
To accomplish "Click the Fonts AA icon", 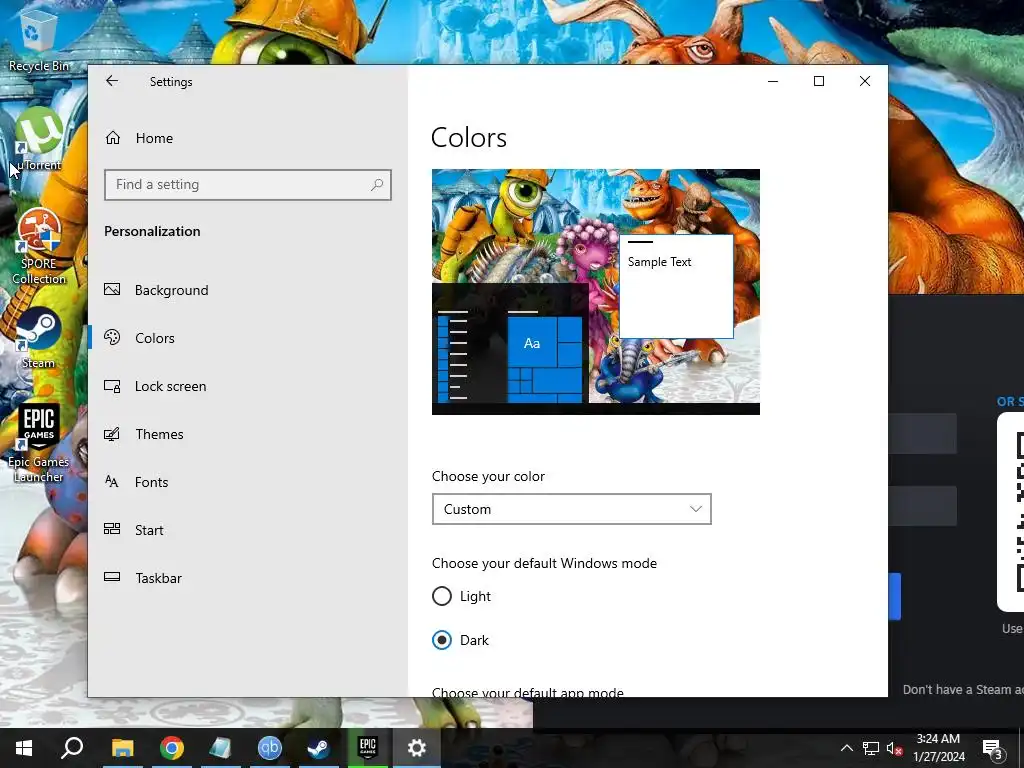I will pyautogui.click(x=112, y=482).
